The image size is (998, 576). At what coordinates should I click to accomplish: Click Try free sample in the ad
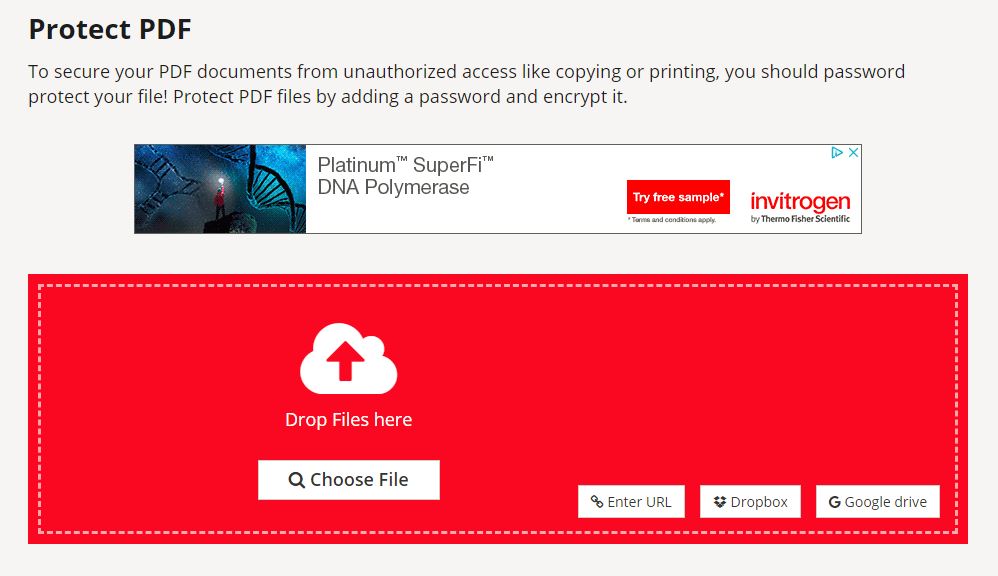point(678,197)
